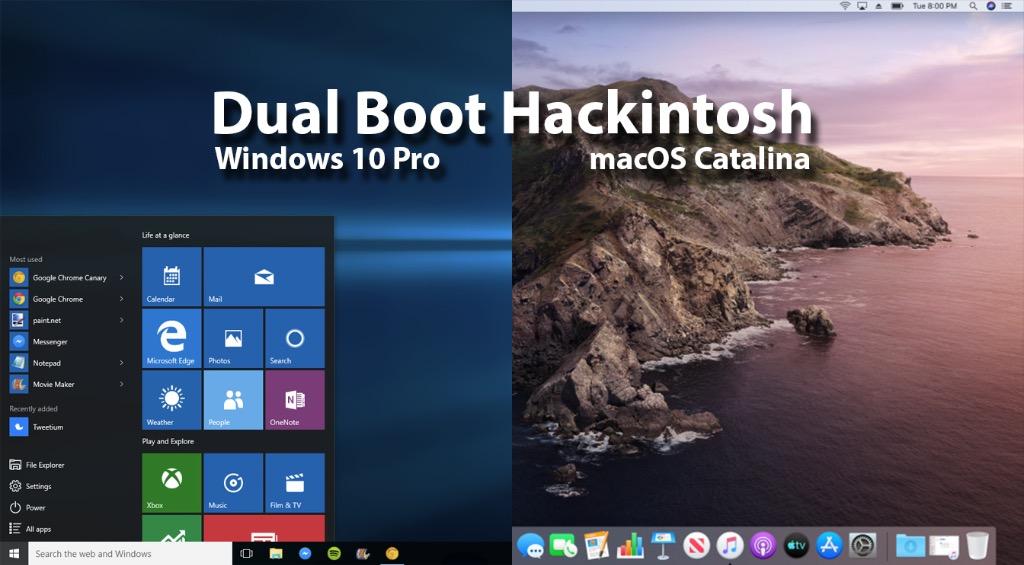1024x565 pixels.
Task: Open Power options in Start menu
Action: tap(28, 508)
